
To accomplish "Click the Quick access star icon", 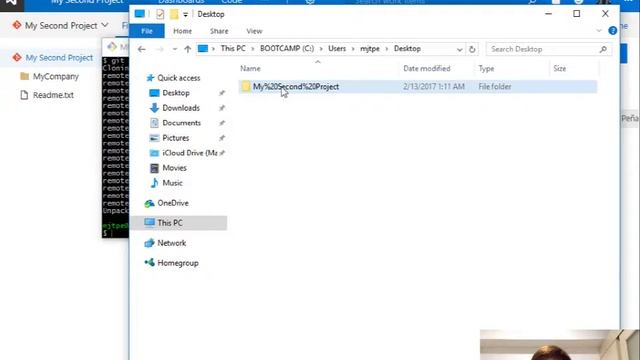I will click(x=150, y=78).
